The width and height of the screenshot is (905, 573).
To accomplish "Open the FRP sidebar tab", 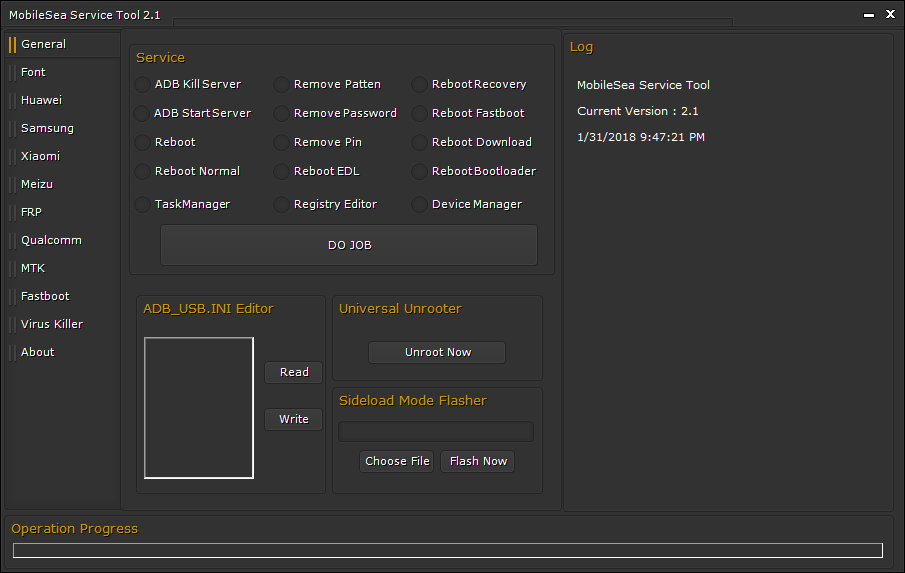I will pos(63,212).
